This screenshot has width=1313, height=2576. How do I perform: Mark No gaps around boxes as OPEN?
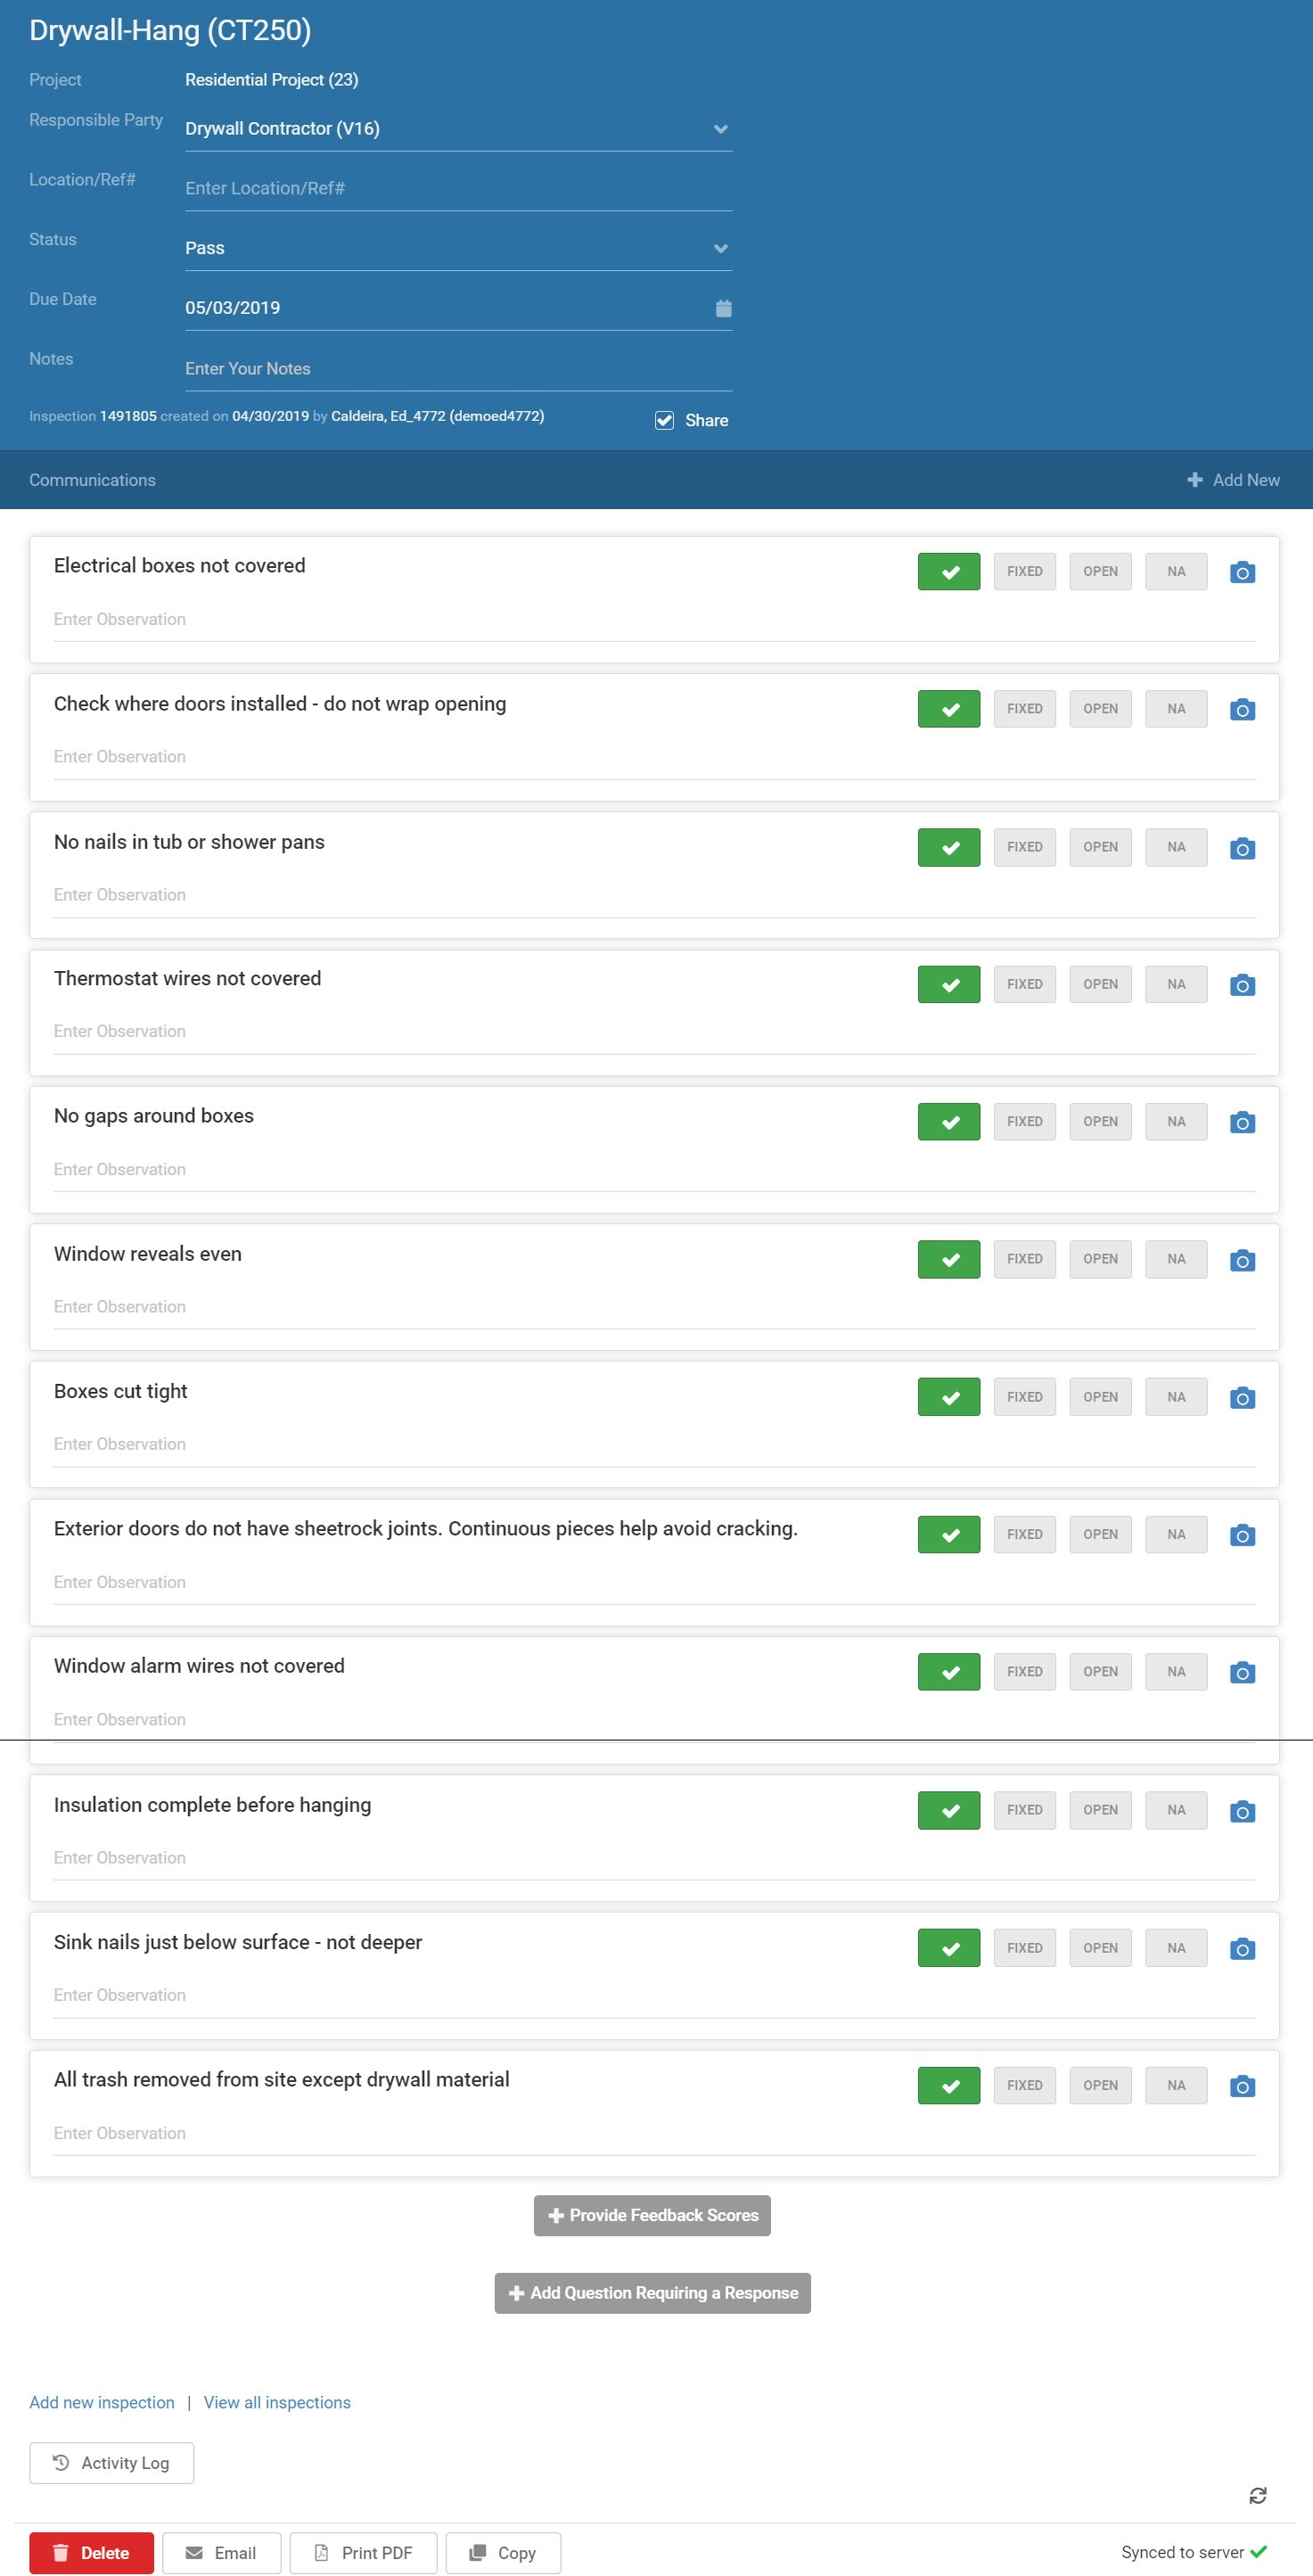(x=1100, y=1122)
